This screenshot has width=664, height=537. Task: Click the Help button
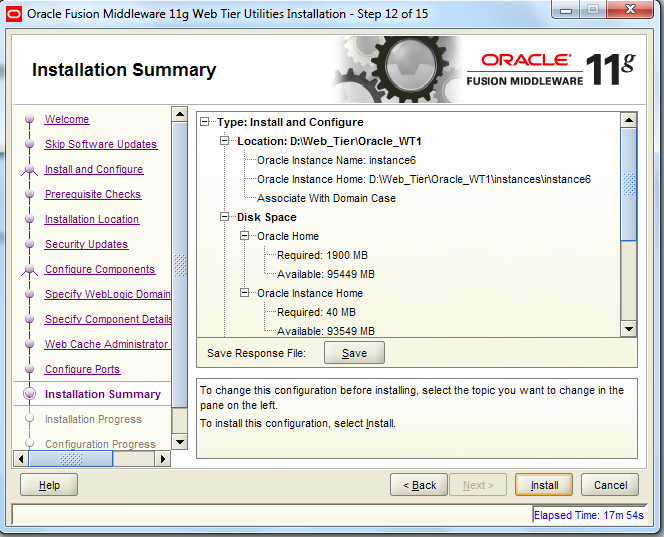(49, 485)
